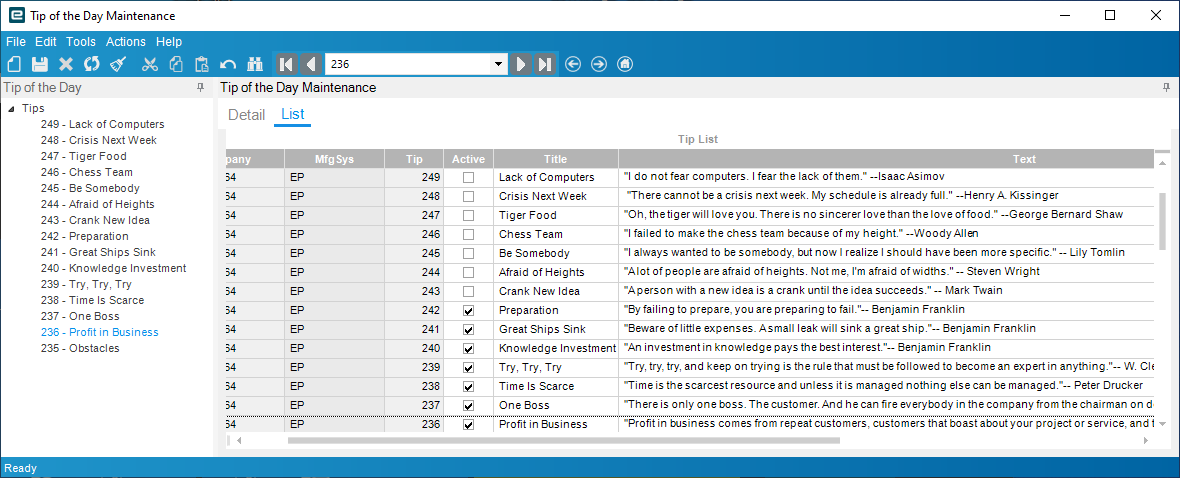The image size is (1180, 478).
Task: Go to the previous record
Action: pyautogui.click(x=310, y=64)
